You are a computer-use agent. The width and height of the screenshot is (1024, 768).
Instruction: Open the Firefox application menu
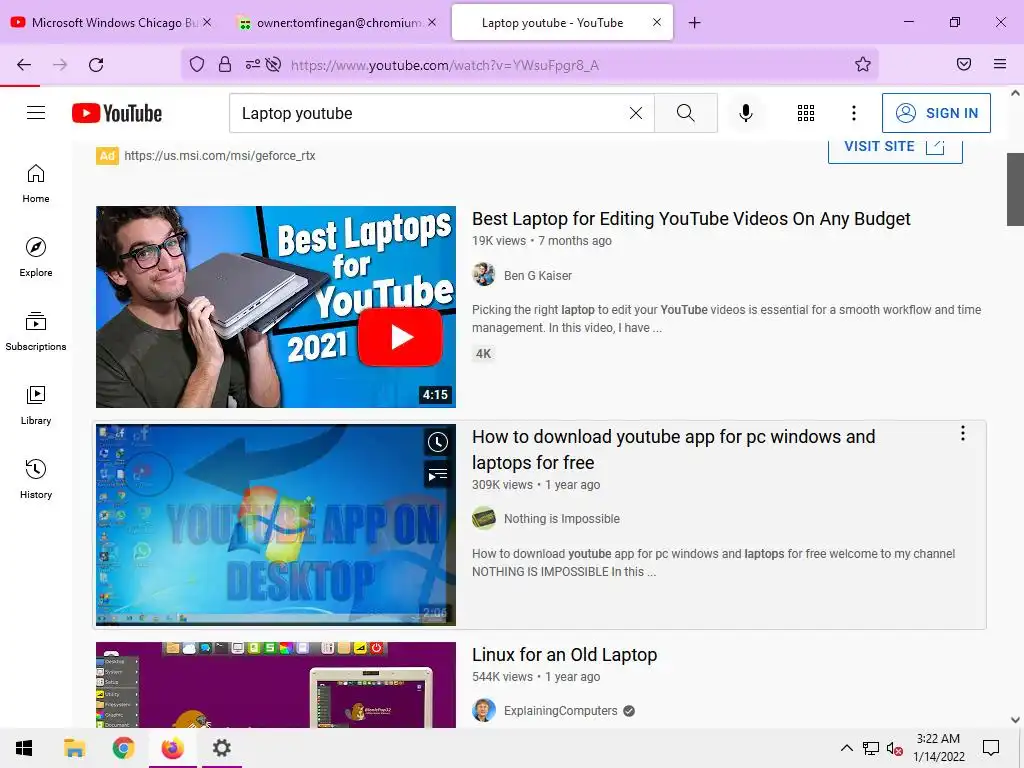(1000, 64)
